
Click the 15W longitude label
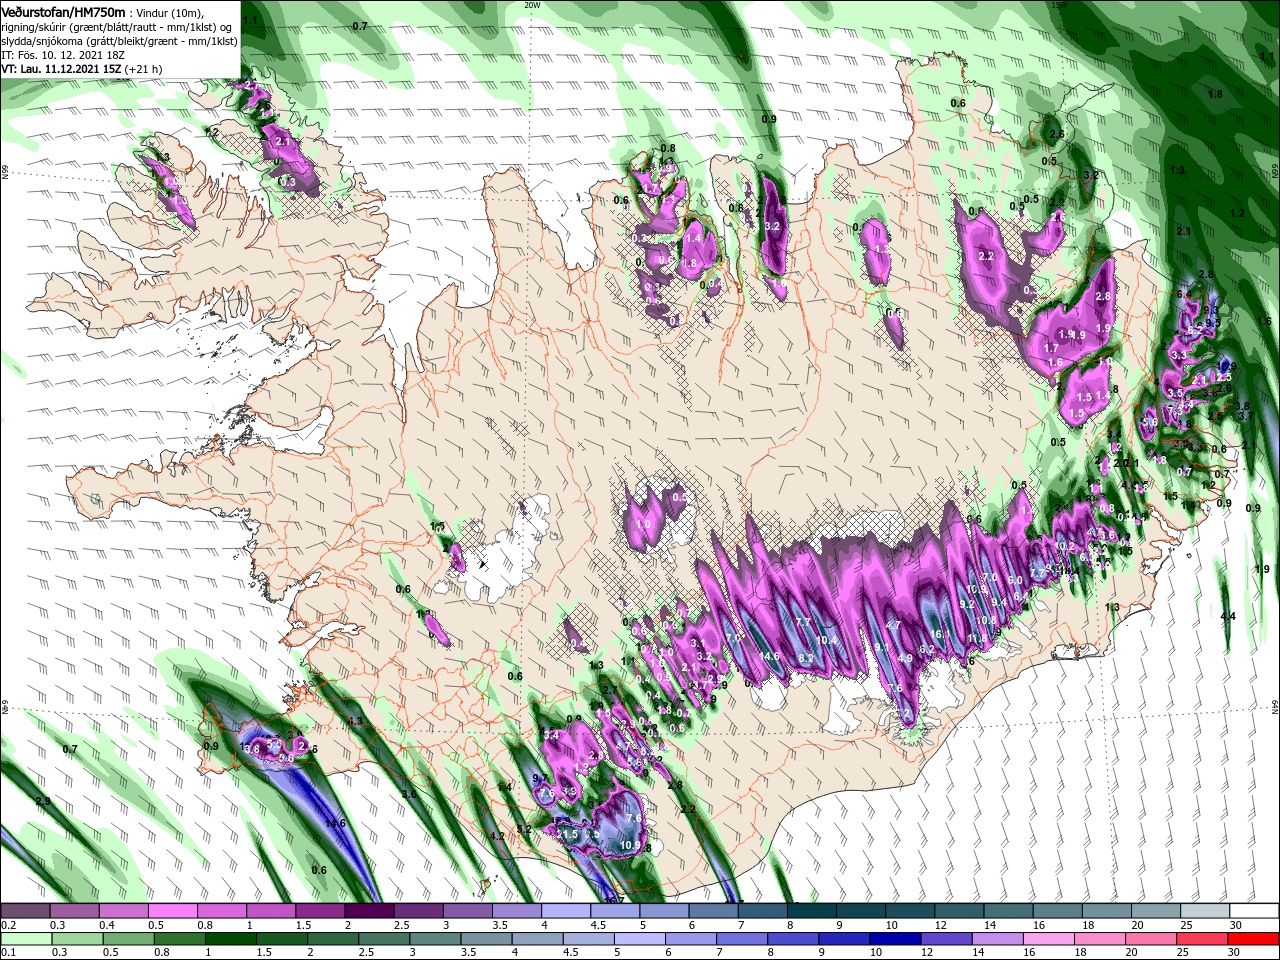[x=1059, y=5]
